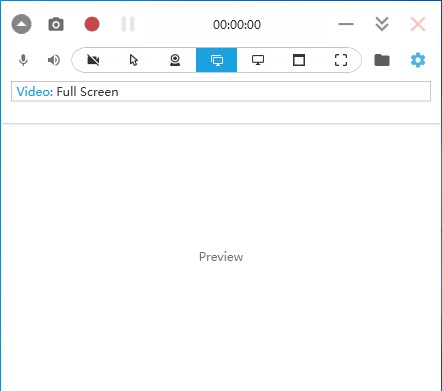Choose the region selection capture source
The width and height of the screenshot is (442, 391).
[341, 60]
